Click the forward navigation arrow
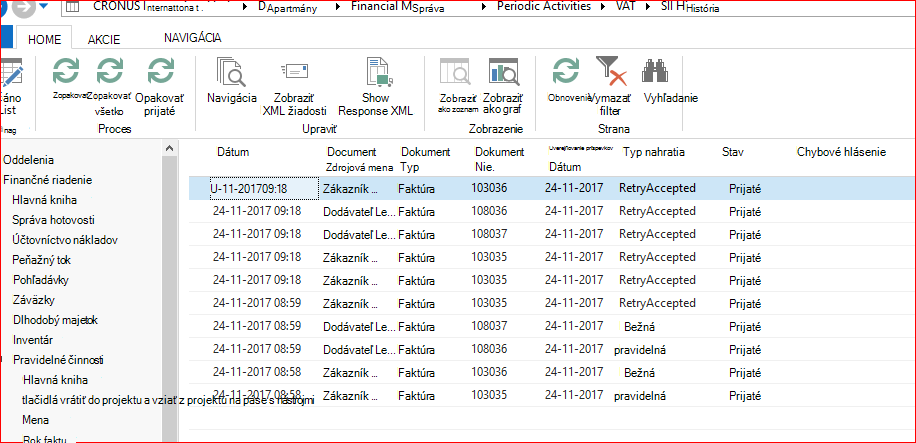916x443 pixels. click(22, 8)
